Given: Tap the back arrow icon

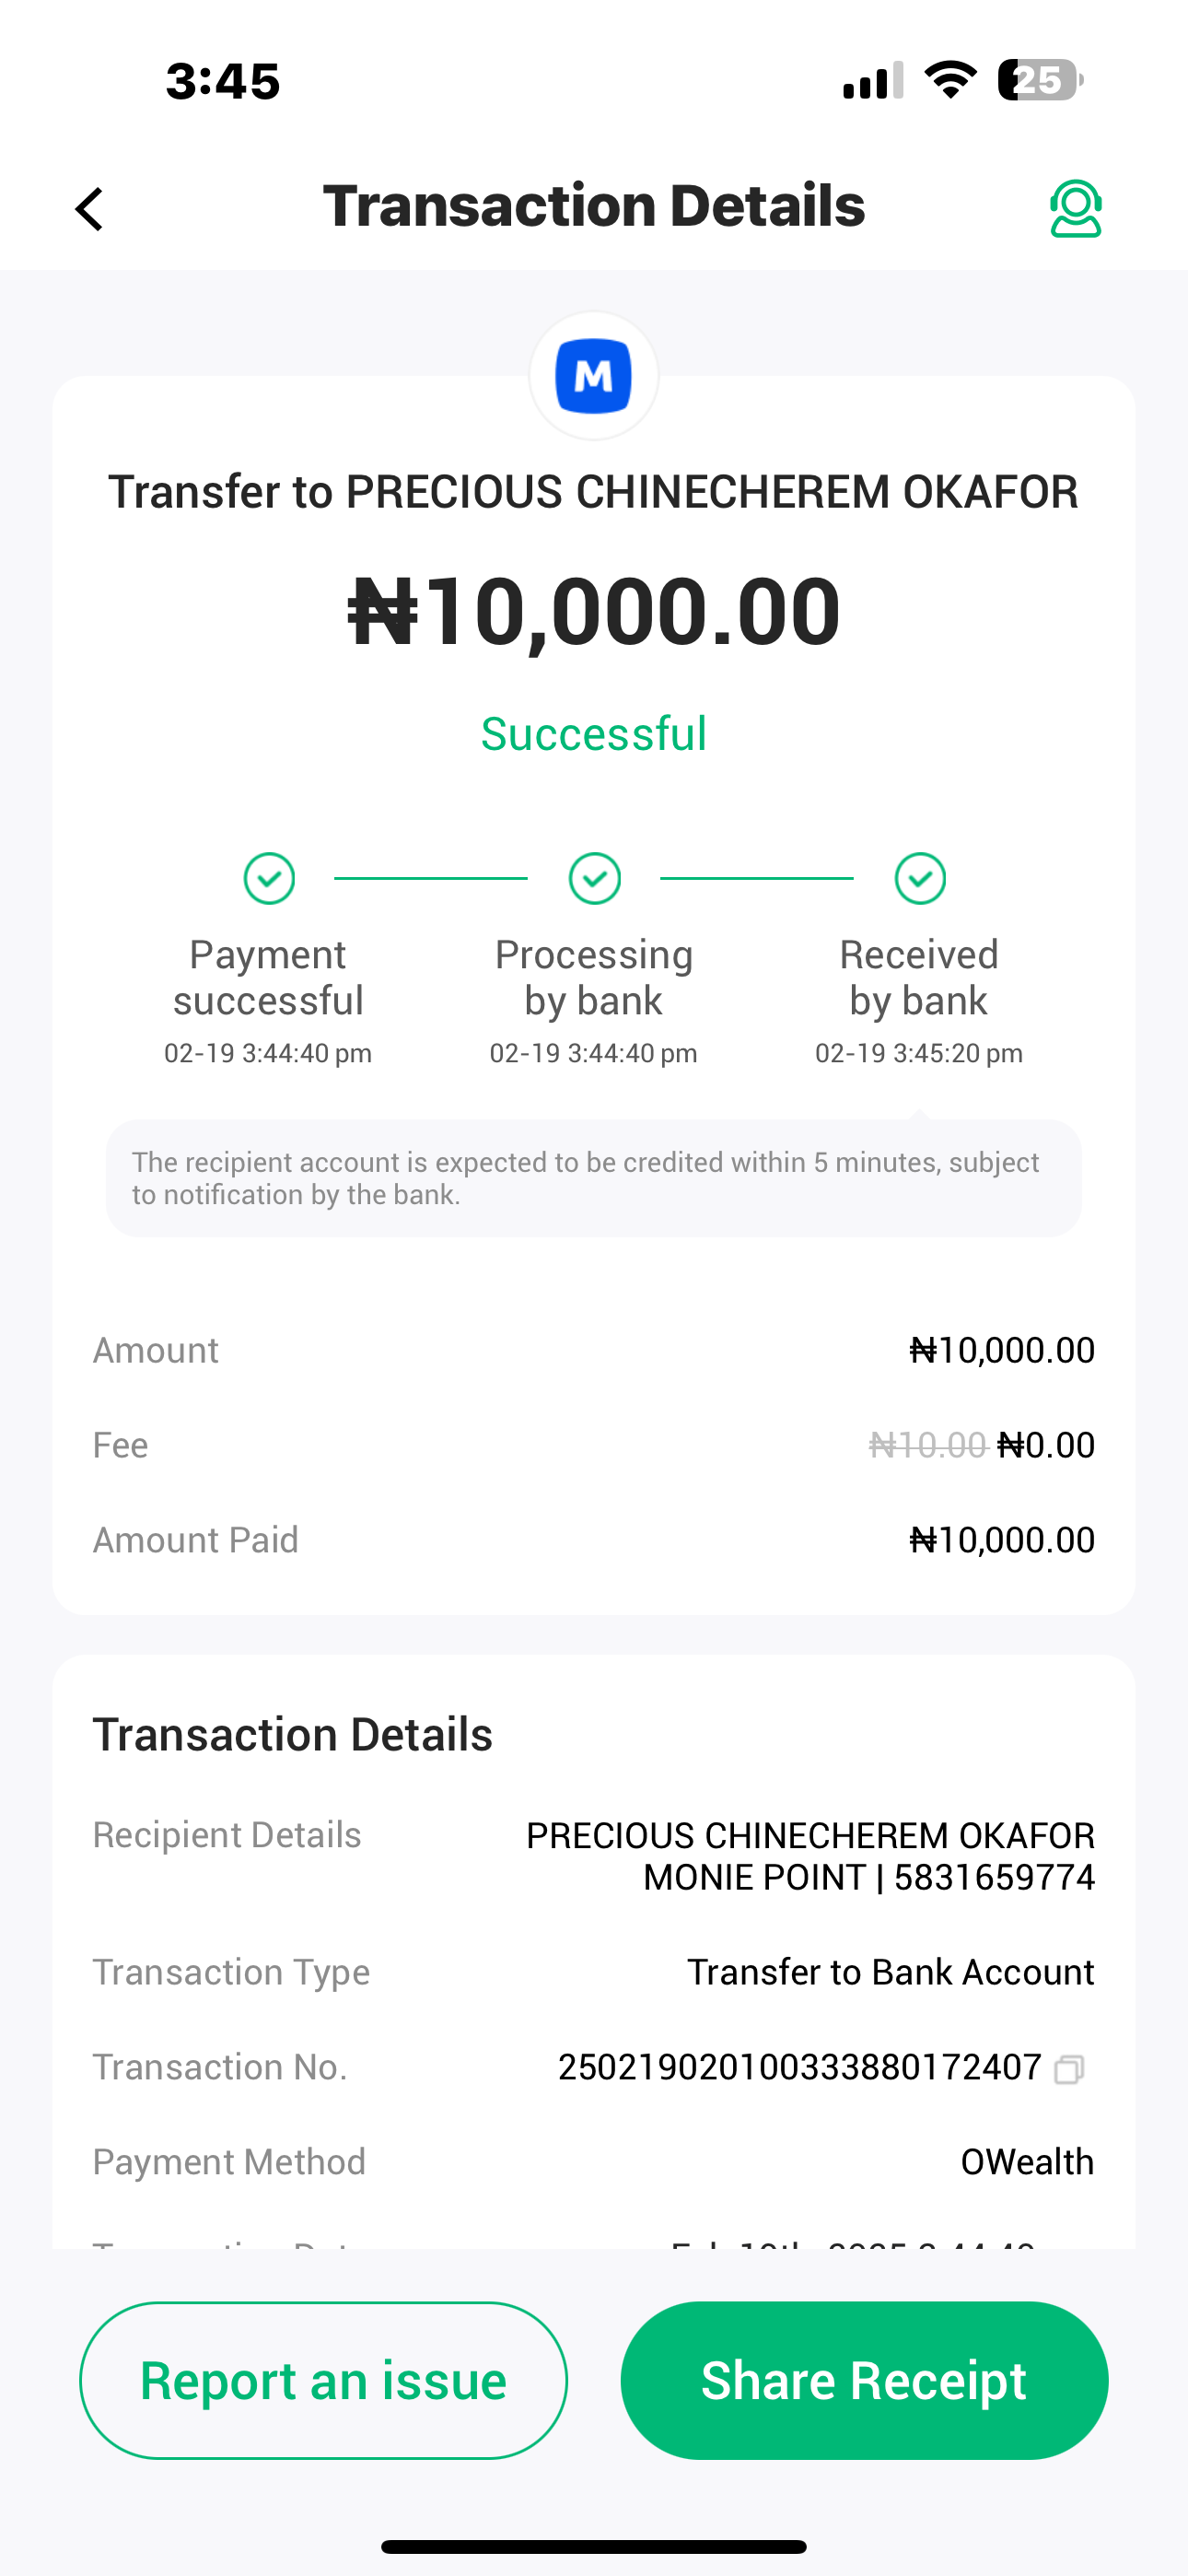Looking at the screenshot, I should (x=90, y=209).
